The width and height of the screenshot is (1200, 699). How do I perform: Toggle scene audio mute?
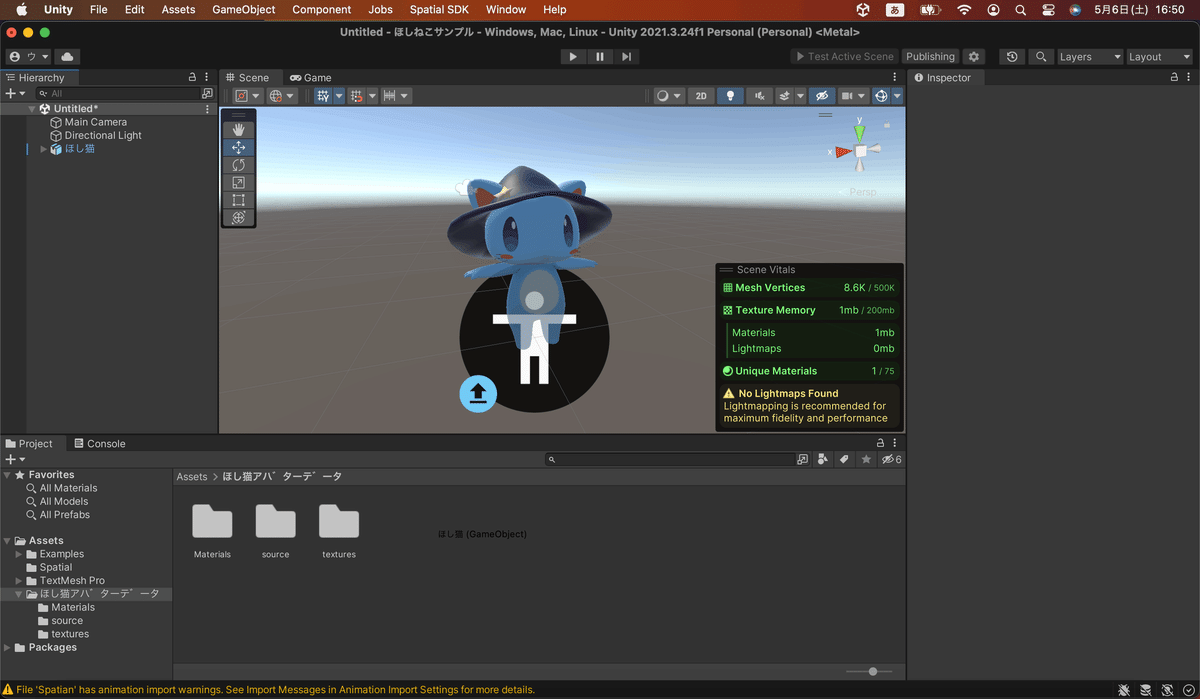coord(760,96)
